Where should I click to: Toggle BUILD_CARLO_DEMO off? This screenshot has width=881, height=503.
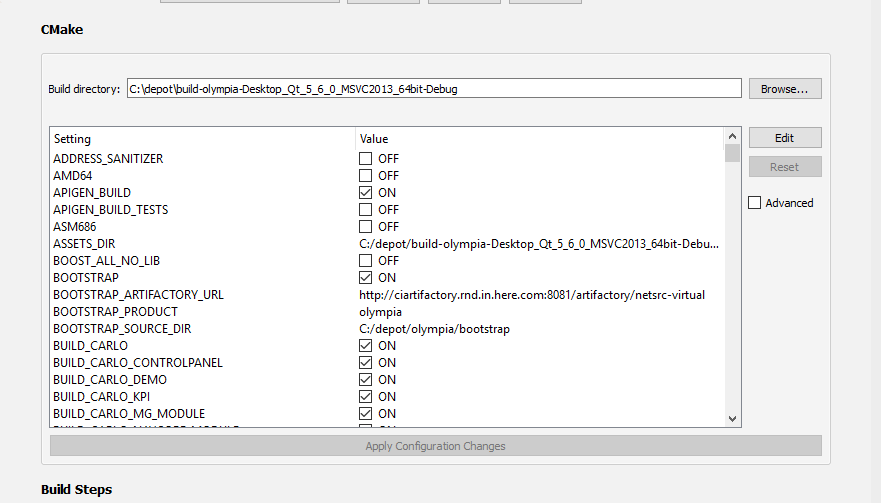coord(366,380)
